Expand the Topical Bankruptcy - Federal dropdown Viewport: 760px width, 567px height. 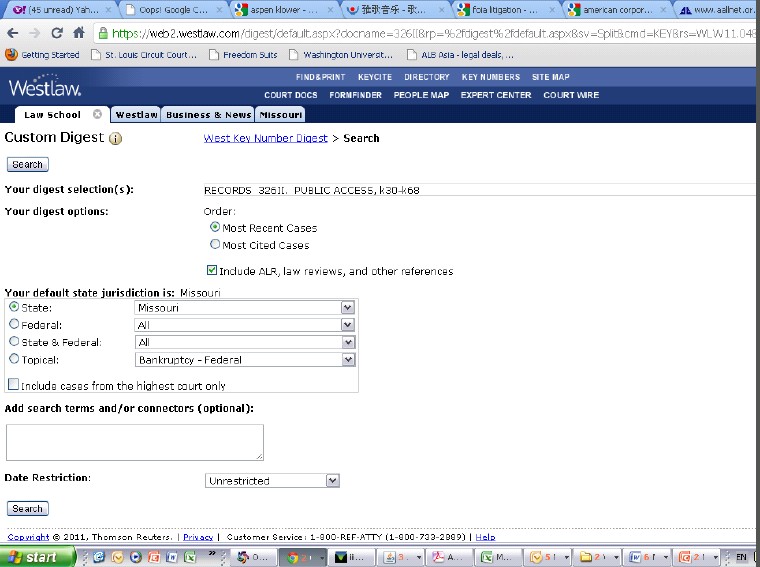click(245, 359)
